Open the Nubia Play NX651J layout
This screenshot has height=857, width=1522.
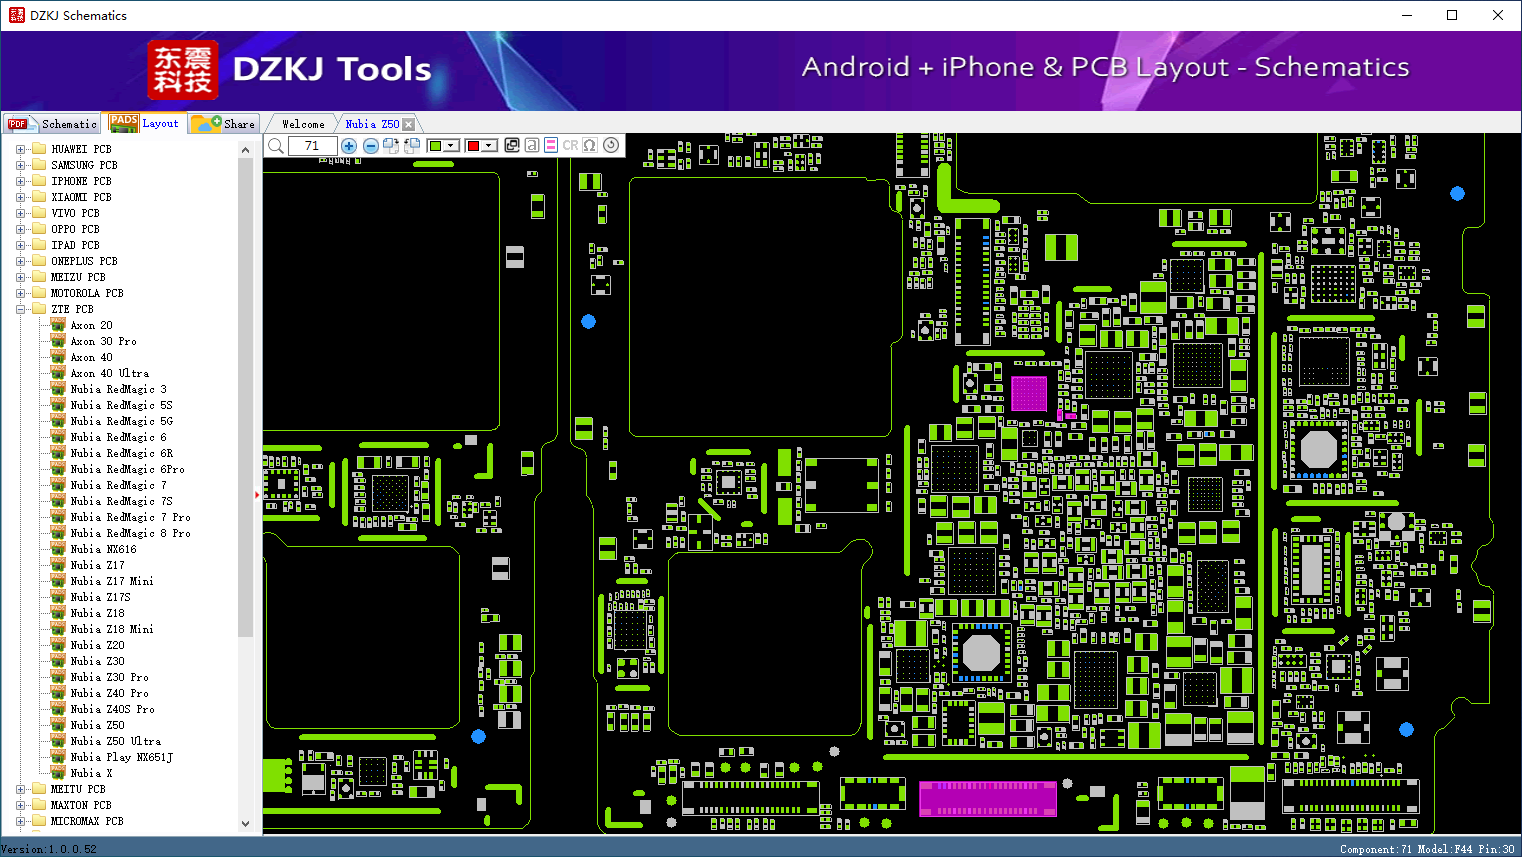121,757
